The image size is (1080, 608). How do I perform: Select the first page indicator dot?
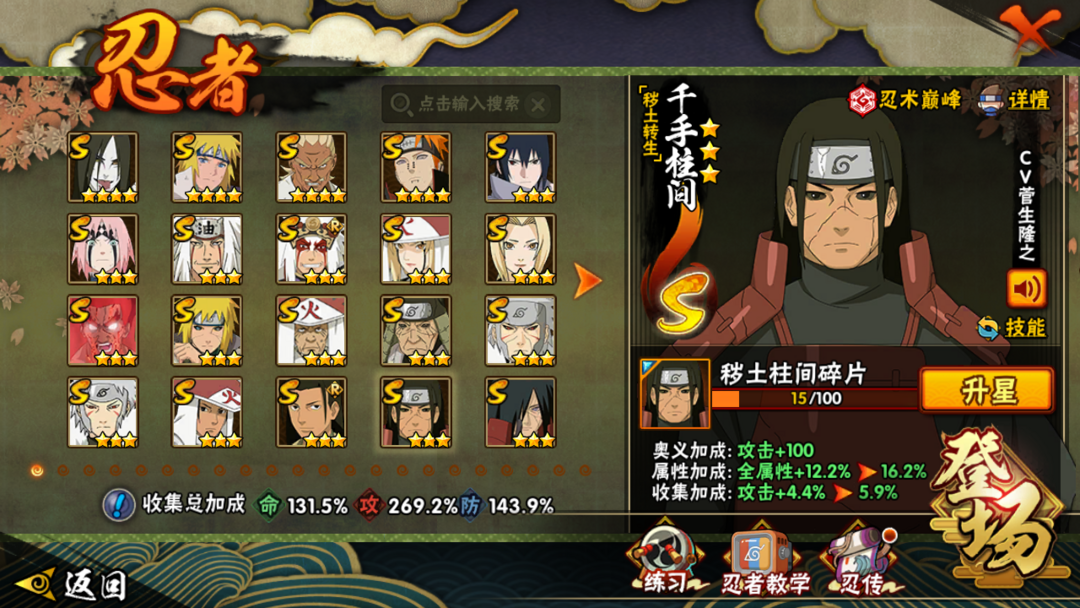click(x=37, y=470)
